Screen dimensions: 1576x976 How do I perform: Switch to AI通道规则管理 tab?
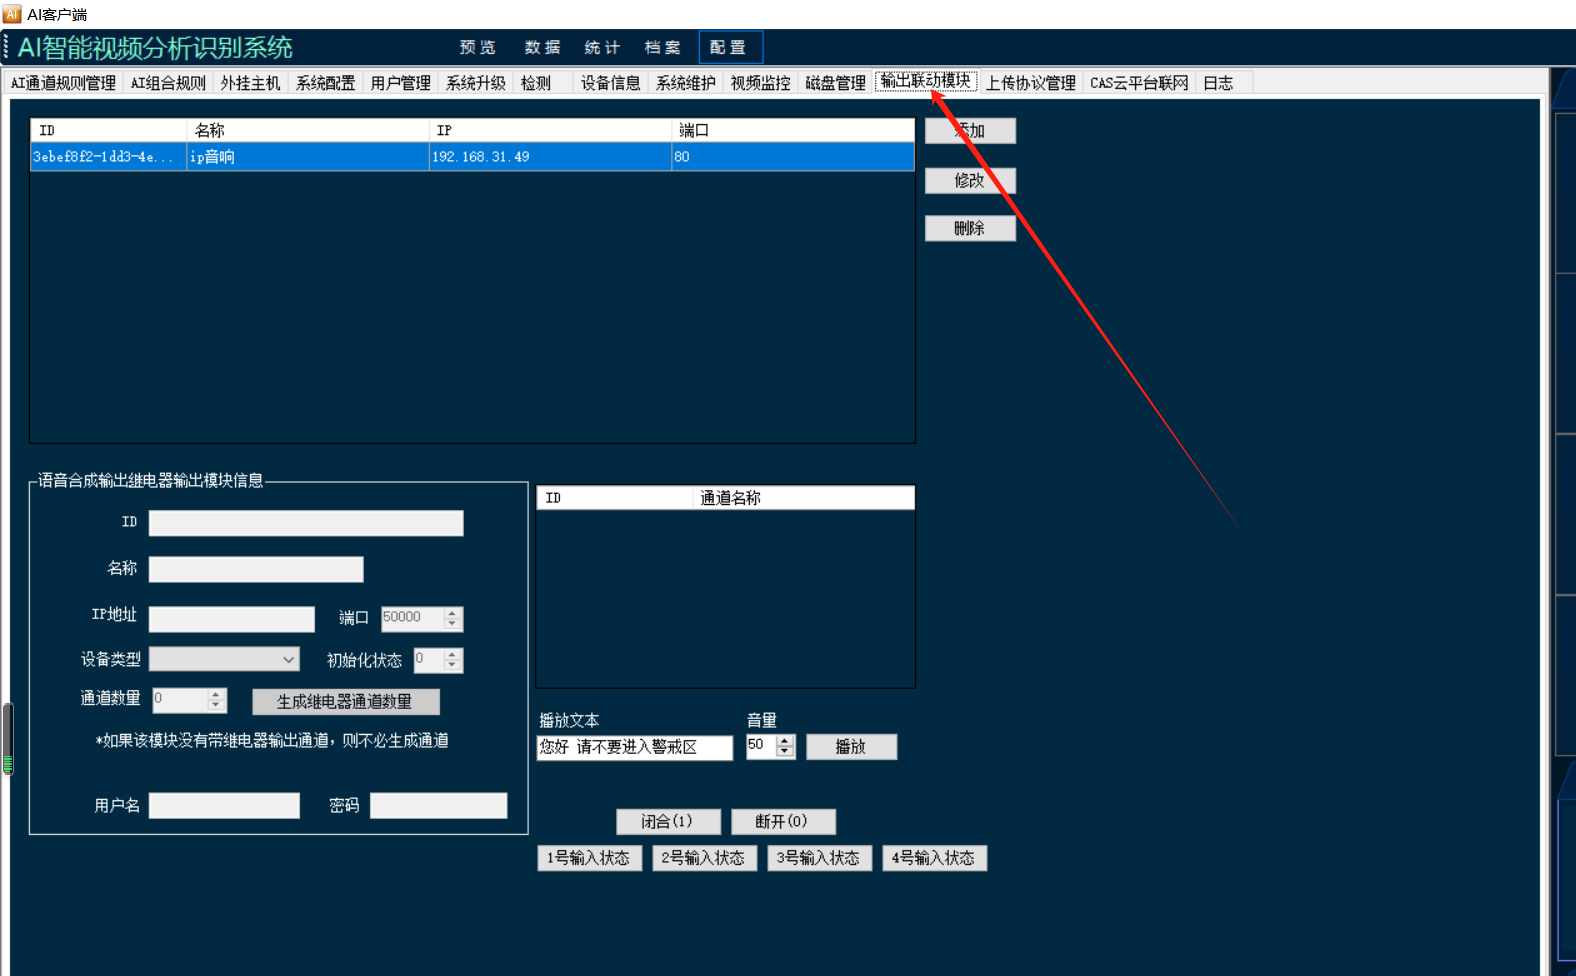[63, 83]
